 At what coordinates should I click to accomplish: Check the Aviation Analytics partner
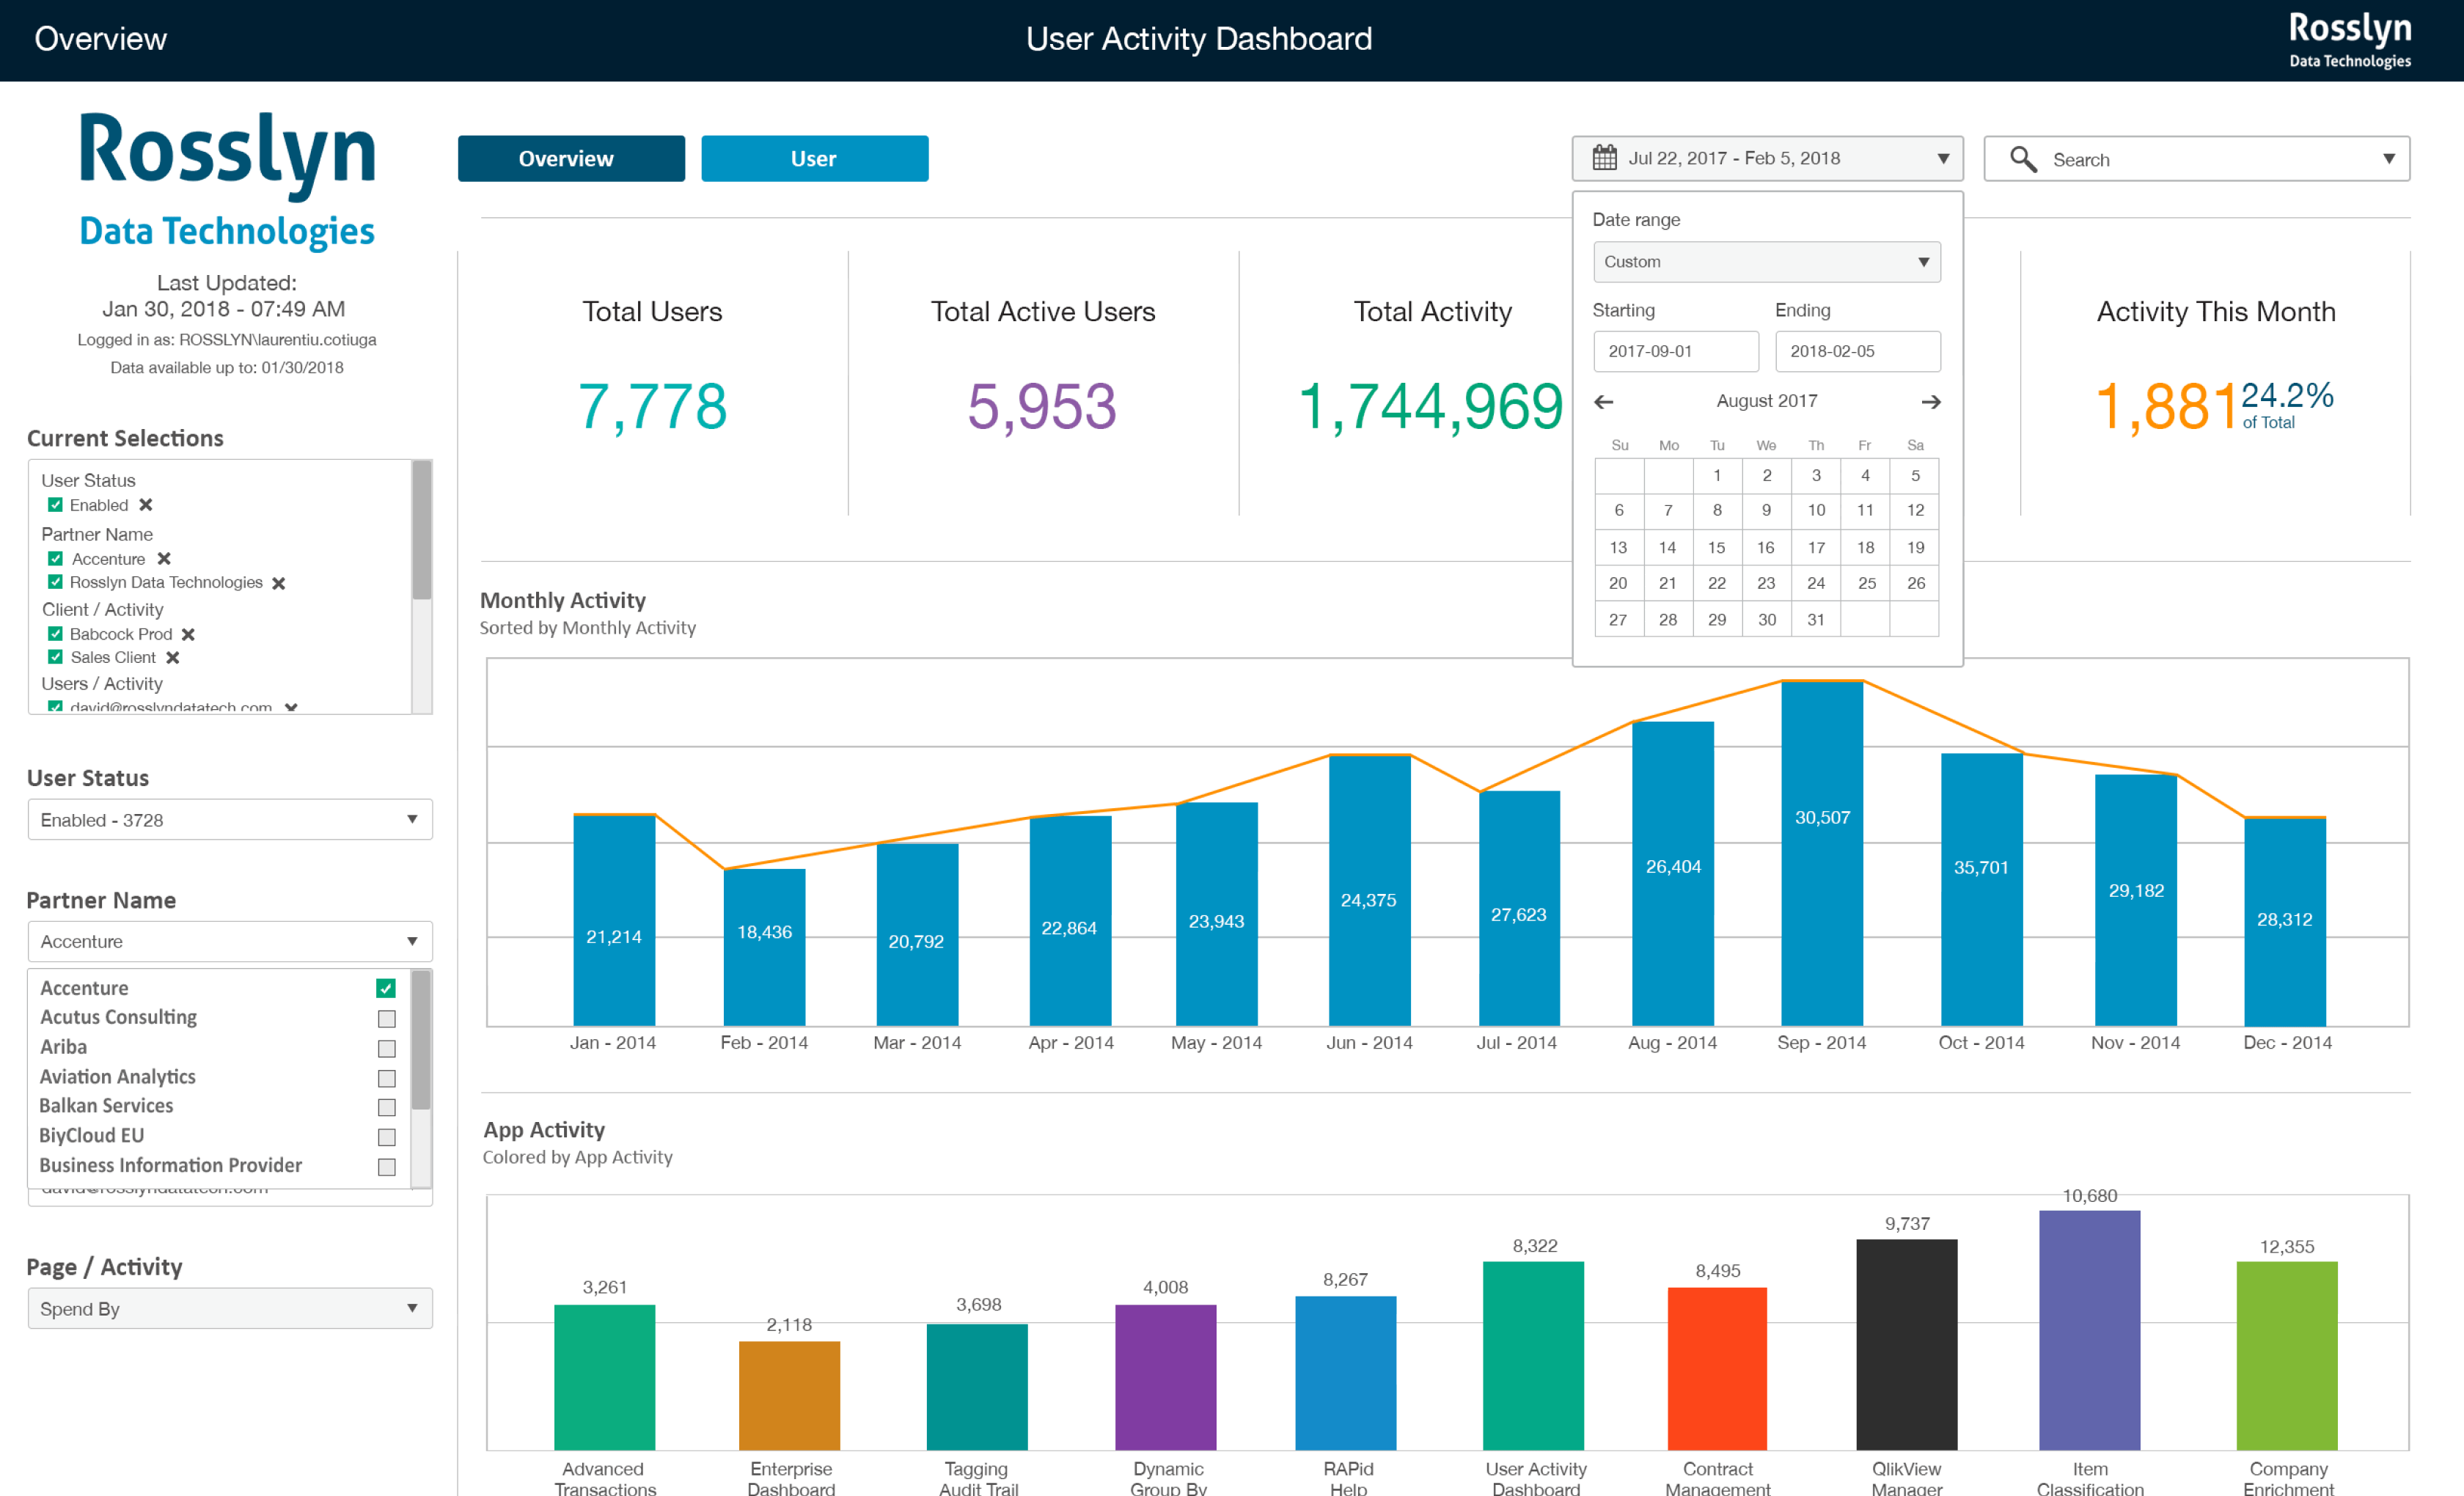(386, 1079)
